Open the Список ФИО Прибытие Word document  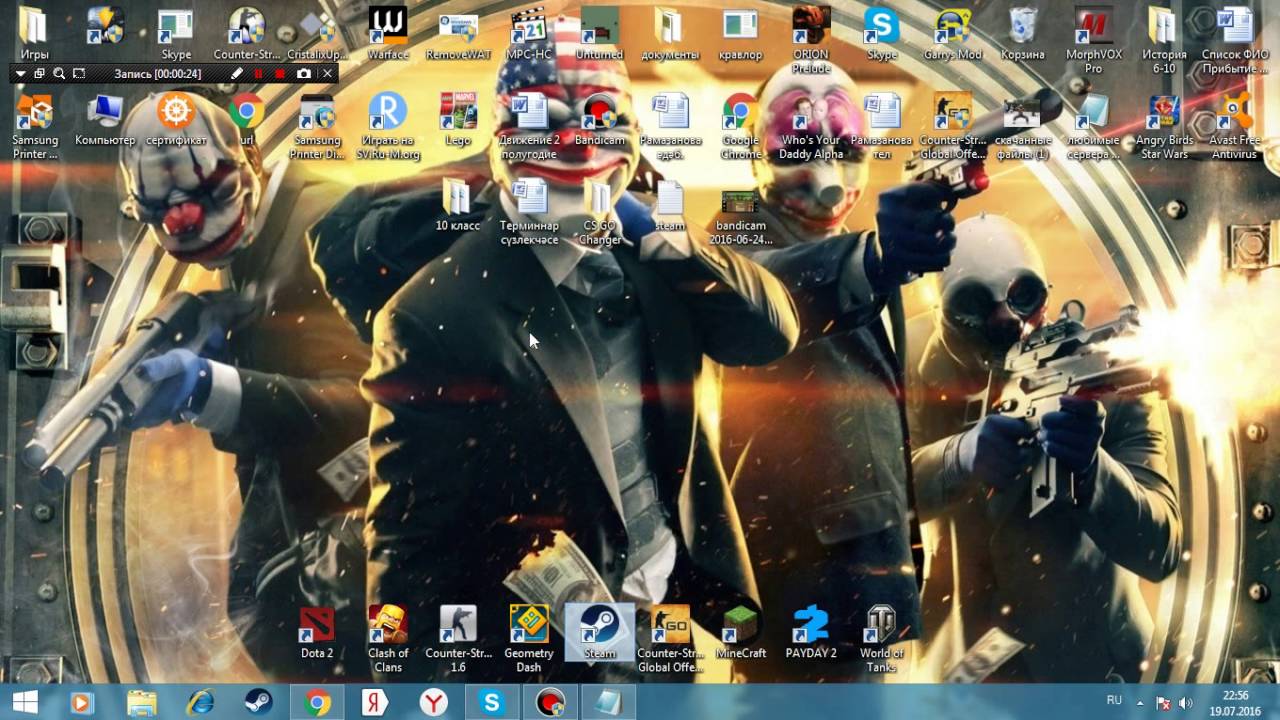tap(1234, 40)
